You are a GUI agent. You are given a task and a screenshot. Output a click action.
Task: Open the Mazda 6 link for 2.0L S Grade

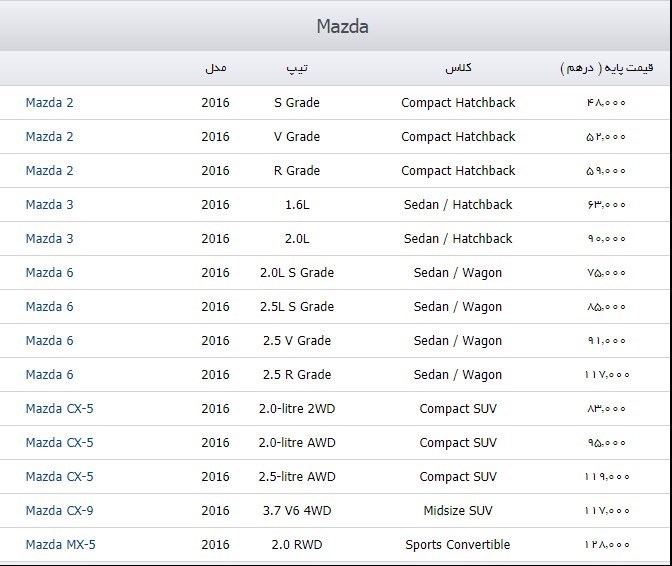pos(49,273)
